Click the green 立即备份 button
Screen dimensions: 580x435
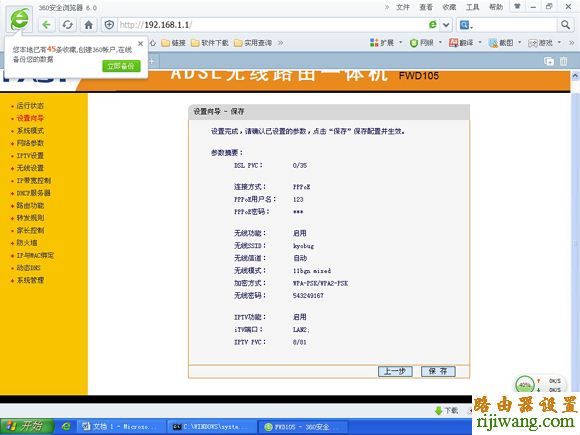coord(121,66)
